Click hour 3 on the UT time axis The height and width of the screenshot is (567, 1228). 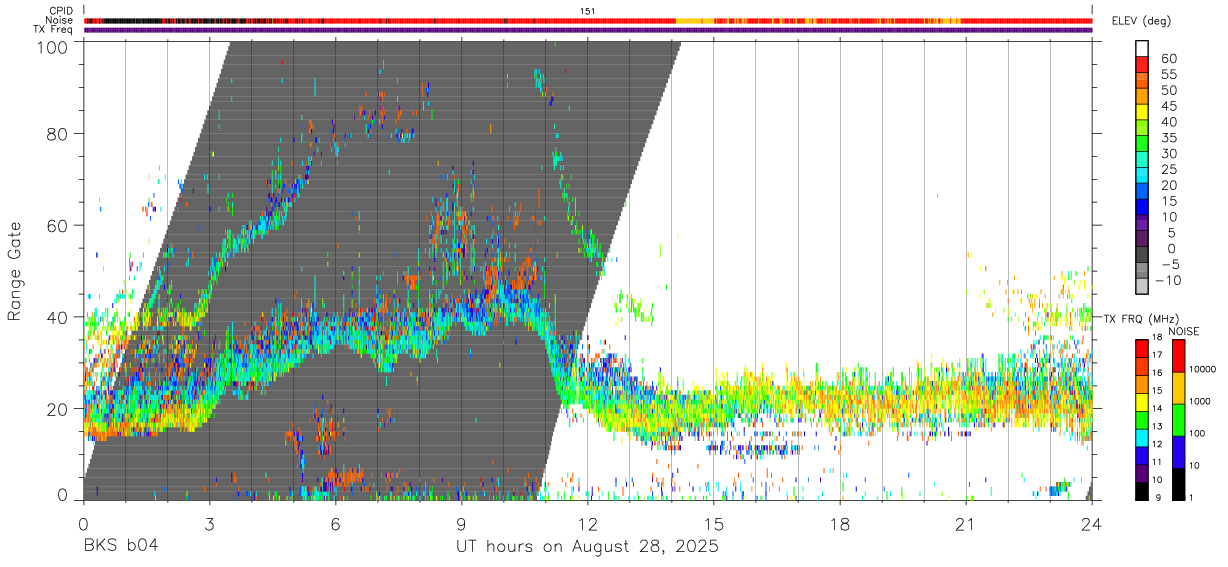click(x=209, y=523)
